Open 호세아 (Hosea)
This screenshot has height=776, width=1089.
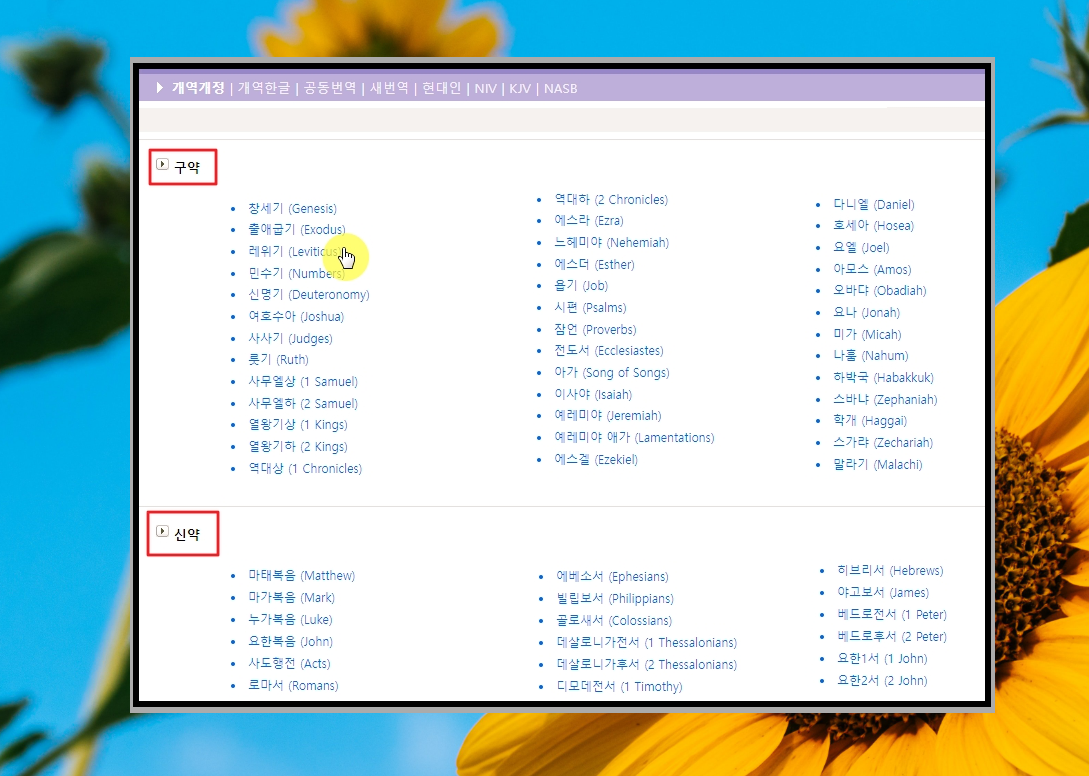[874, 225]
